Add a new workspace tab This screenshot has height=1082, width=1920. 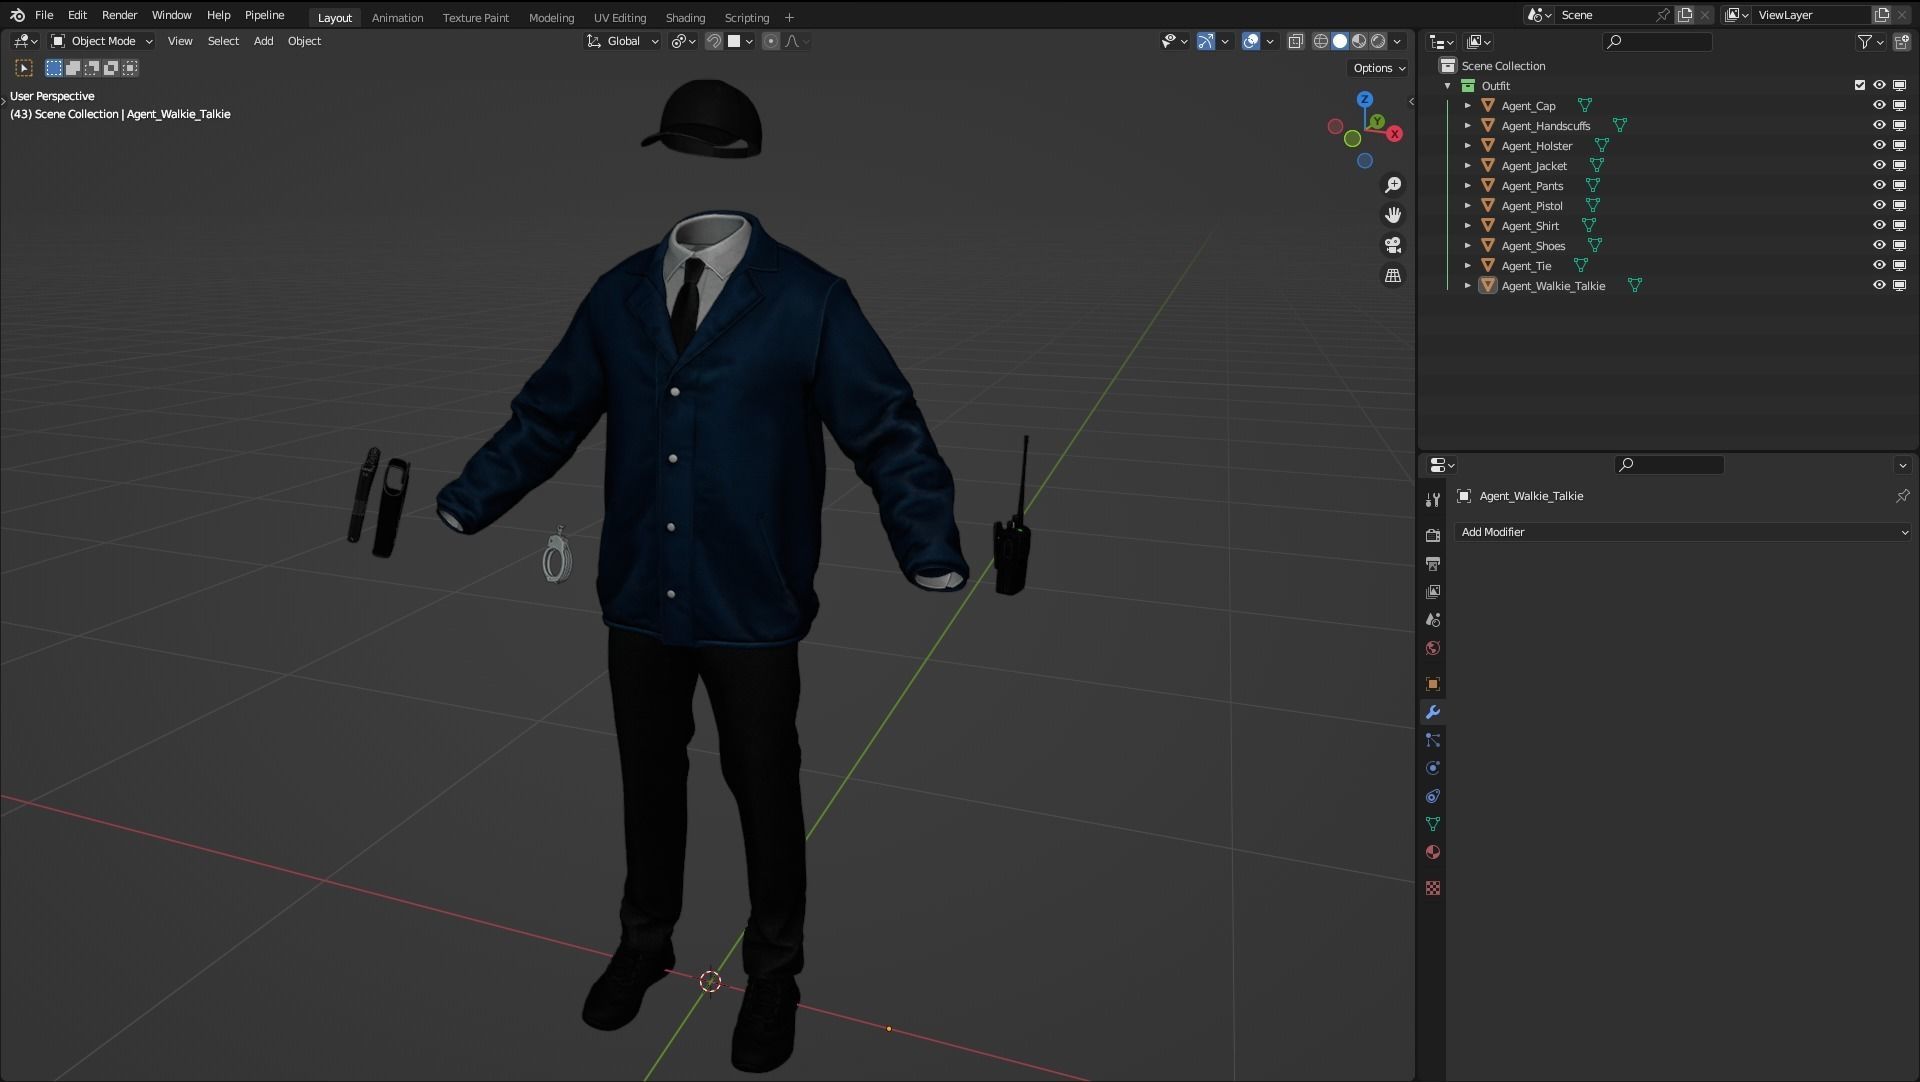[789, 17]
